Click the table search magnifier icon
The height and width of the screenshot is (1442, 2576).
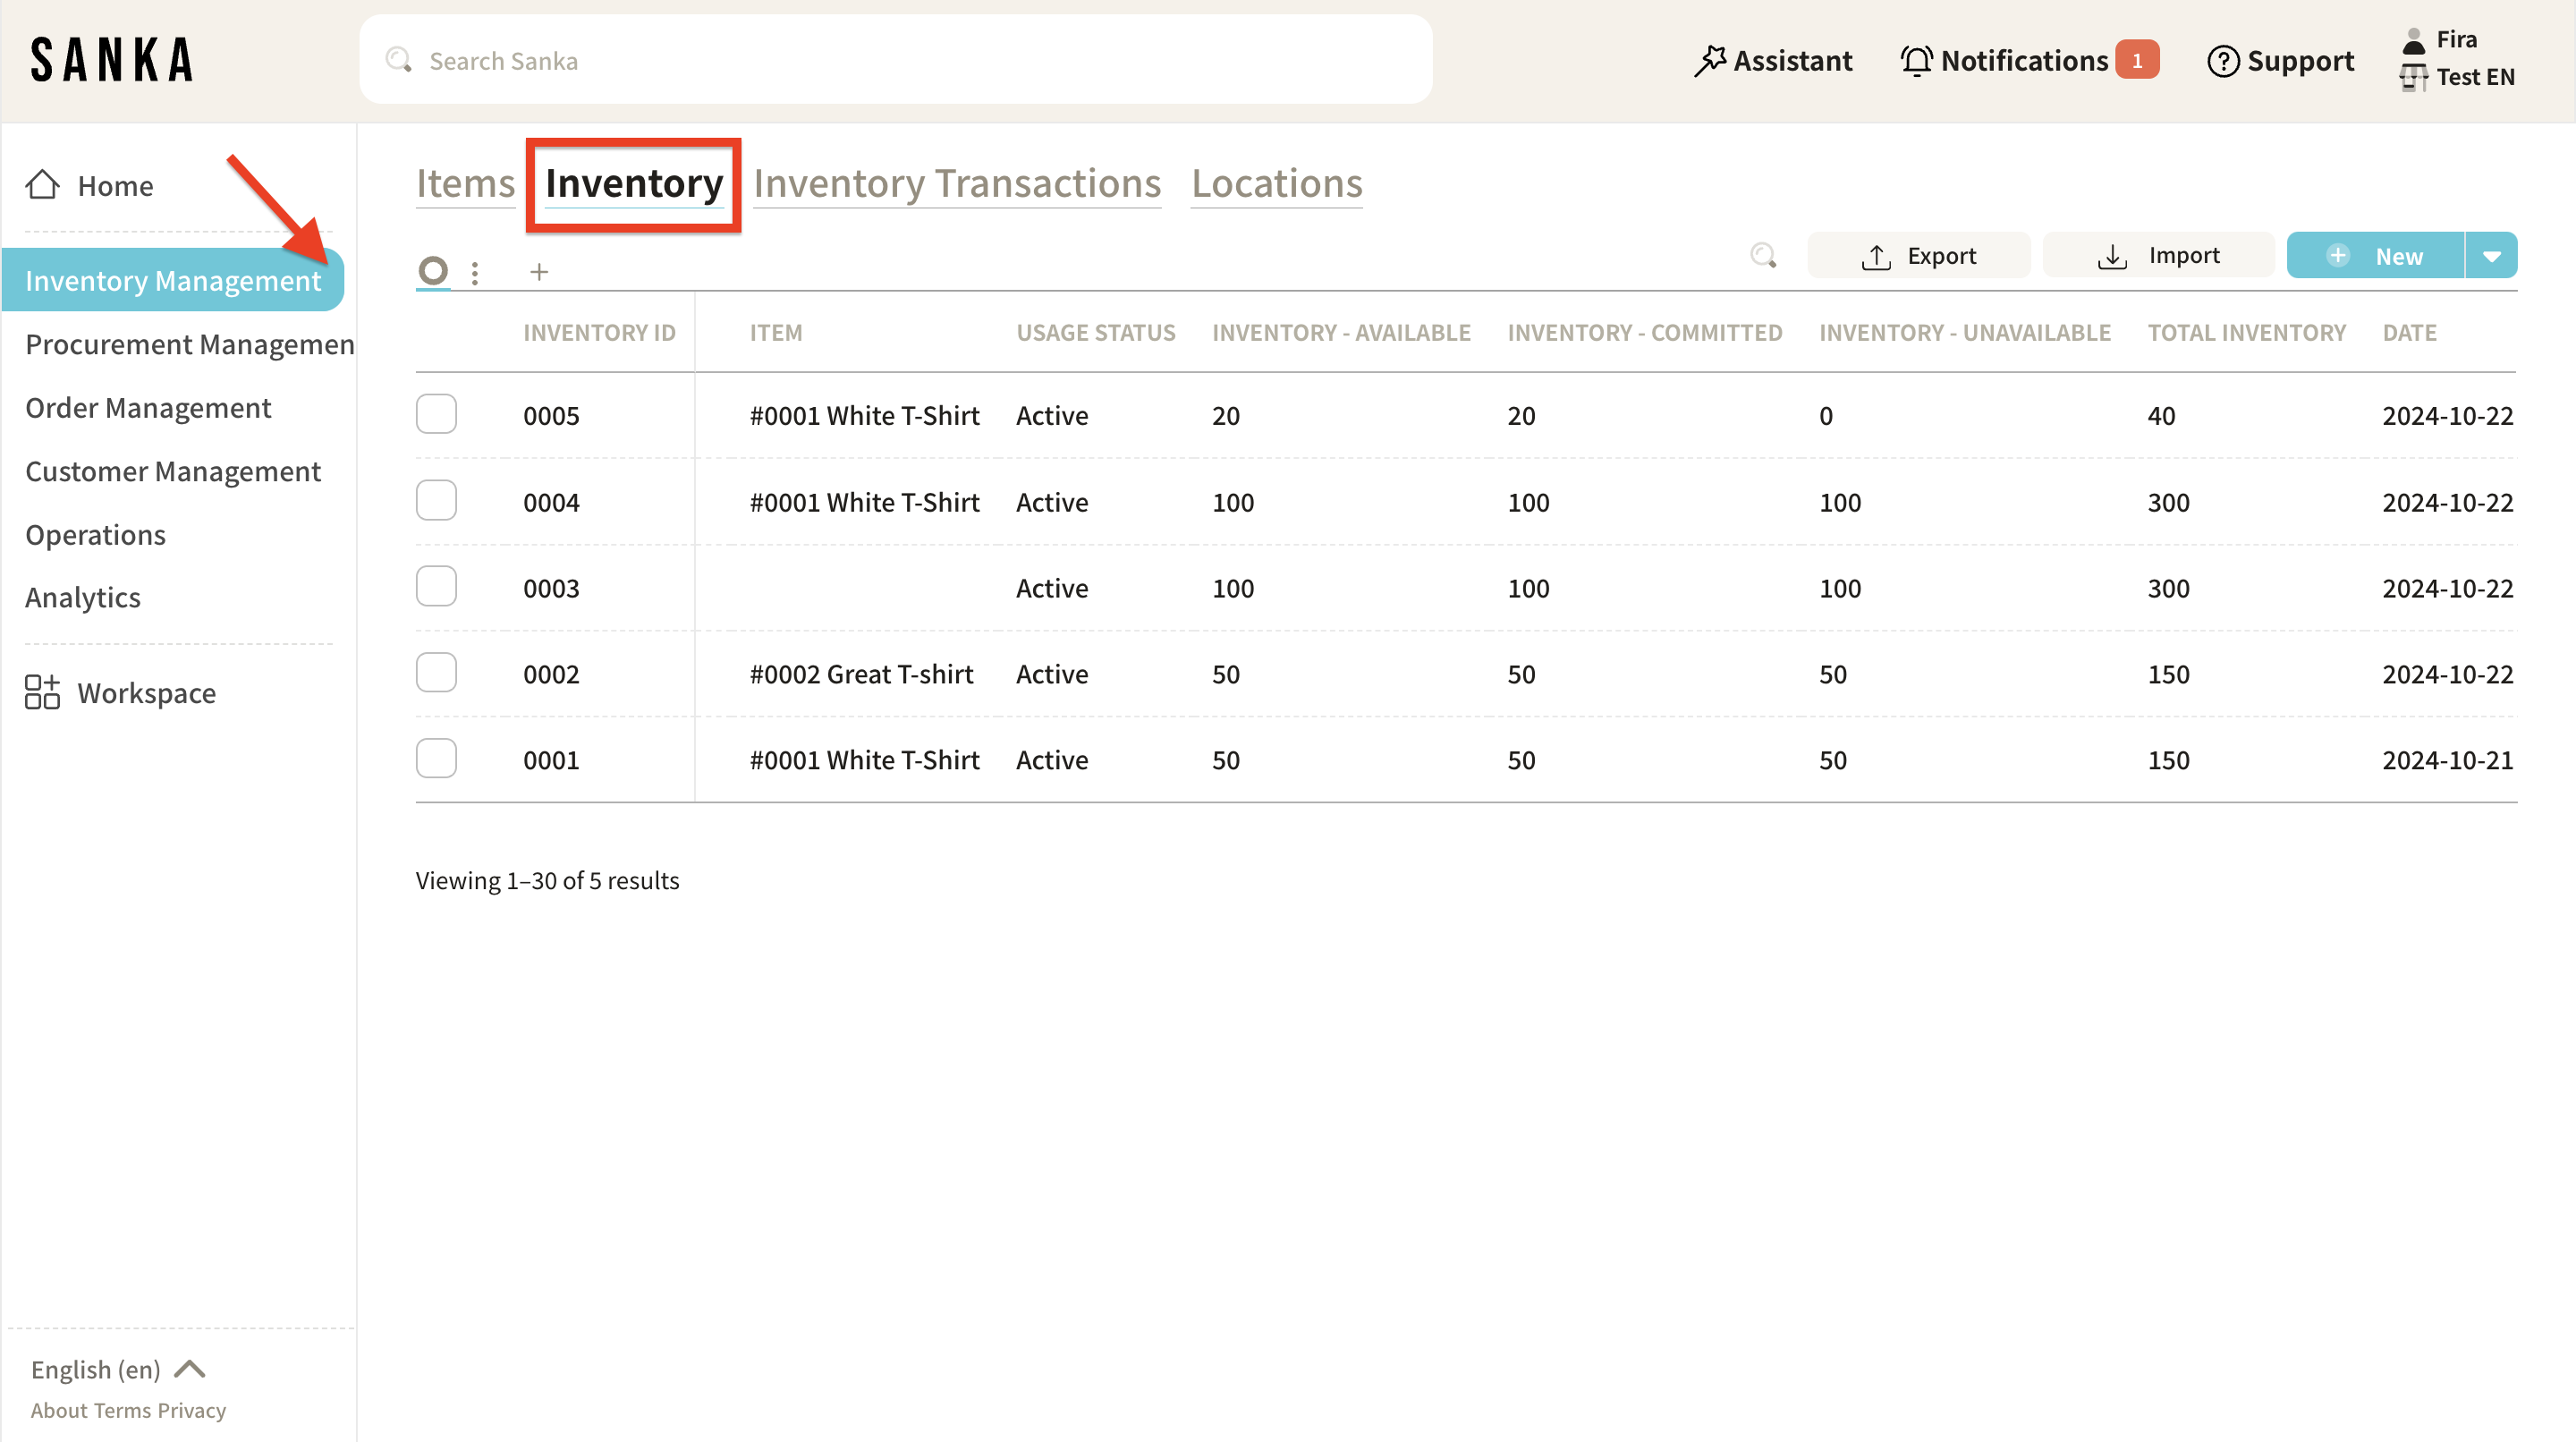(1763, 256)
